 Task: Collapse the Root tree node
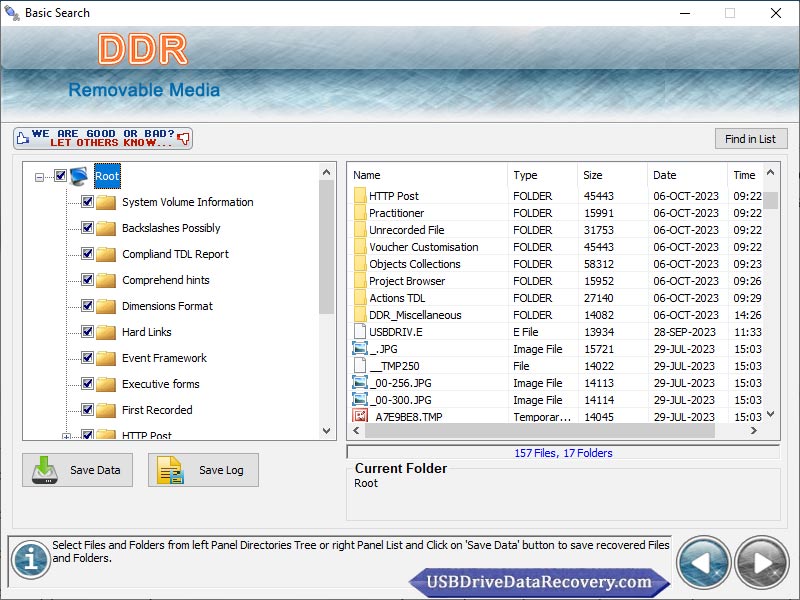39,177
